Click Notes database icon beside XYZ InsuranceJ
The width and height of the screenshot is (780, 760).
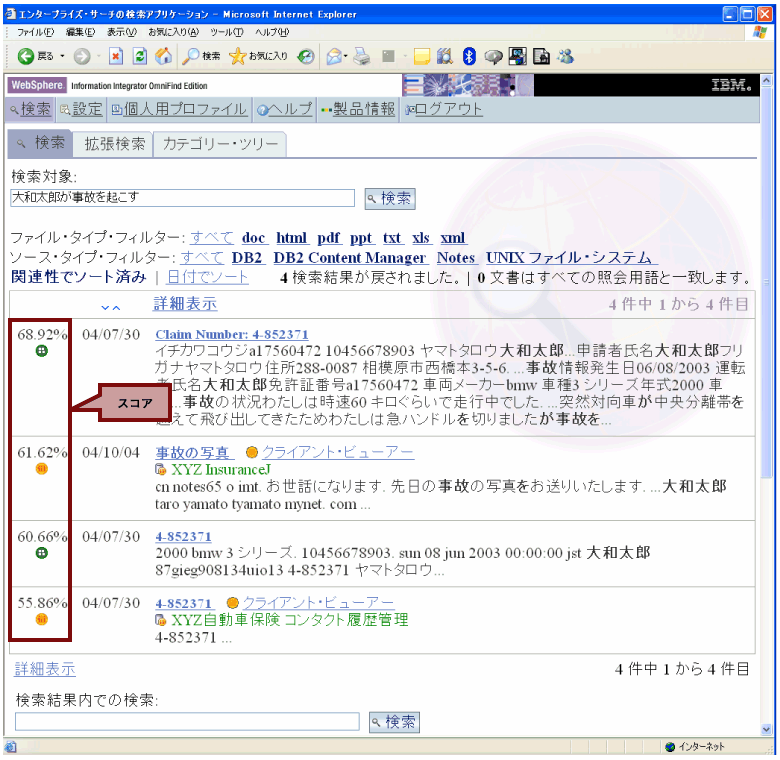click(161, 469)
